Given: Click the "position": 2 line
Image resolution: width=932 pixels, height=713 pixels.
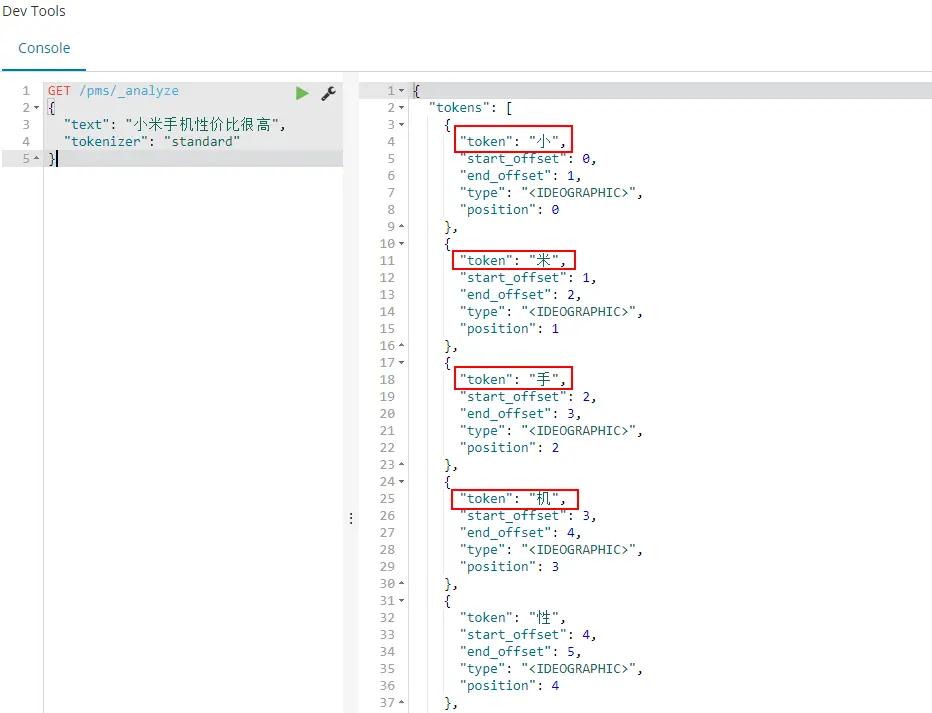Looking at the screenshot, I should click(x=509, y=447).
